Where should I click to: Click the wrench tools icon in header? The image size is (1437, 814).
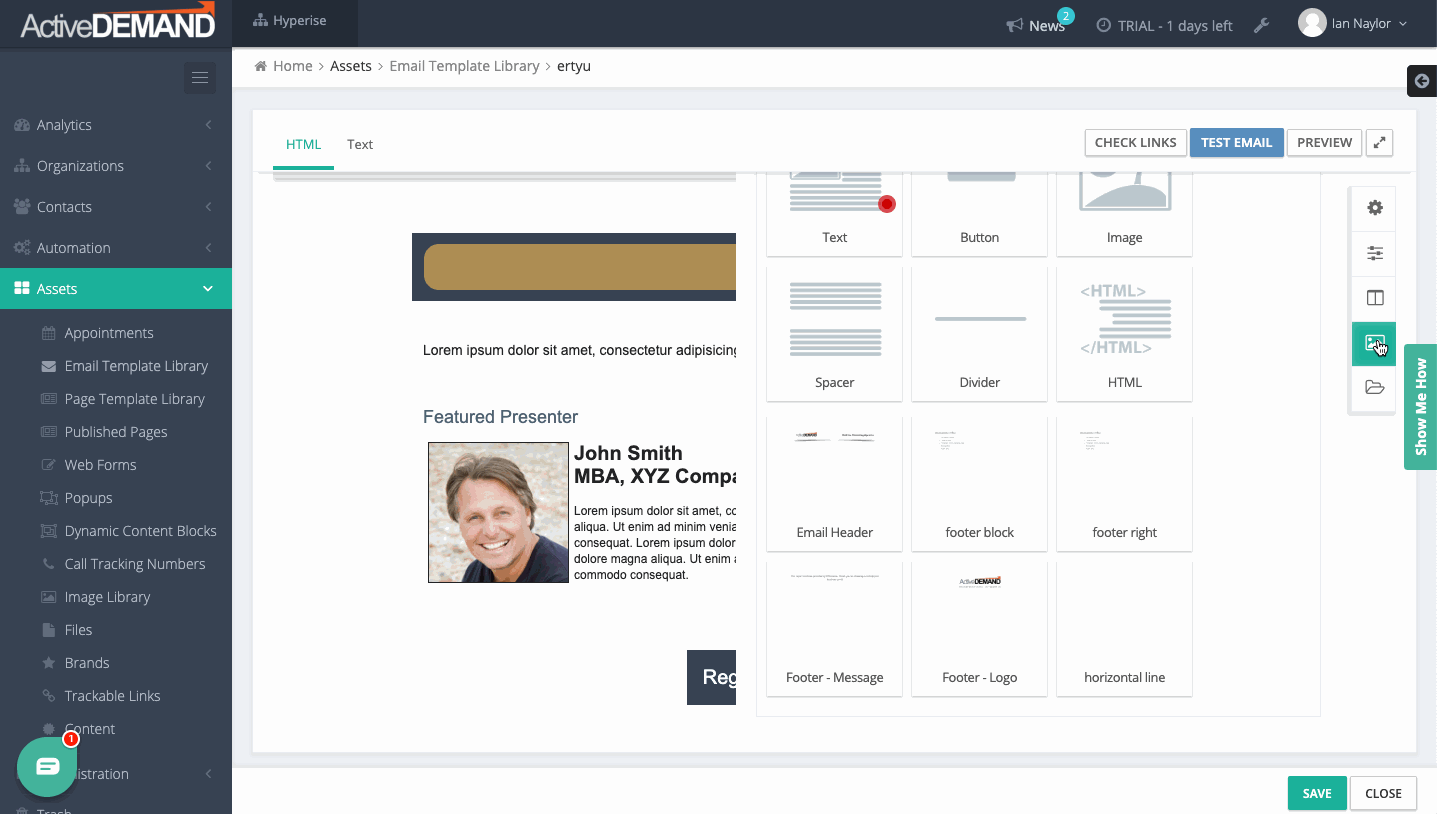point(1262,25)
